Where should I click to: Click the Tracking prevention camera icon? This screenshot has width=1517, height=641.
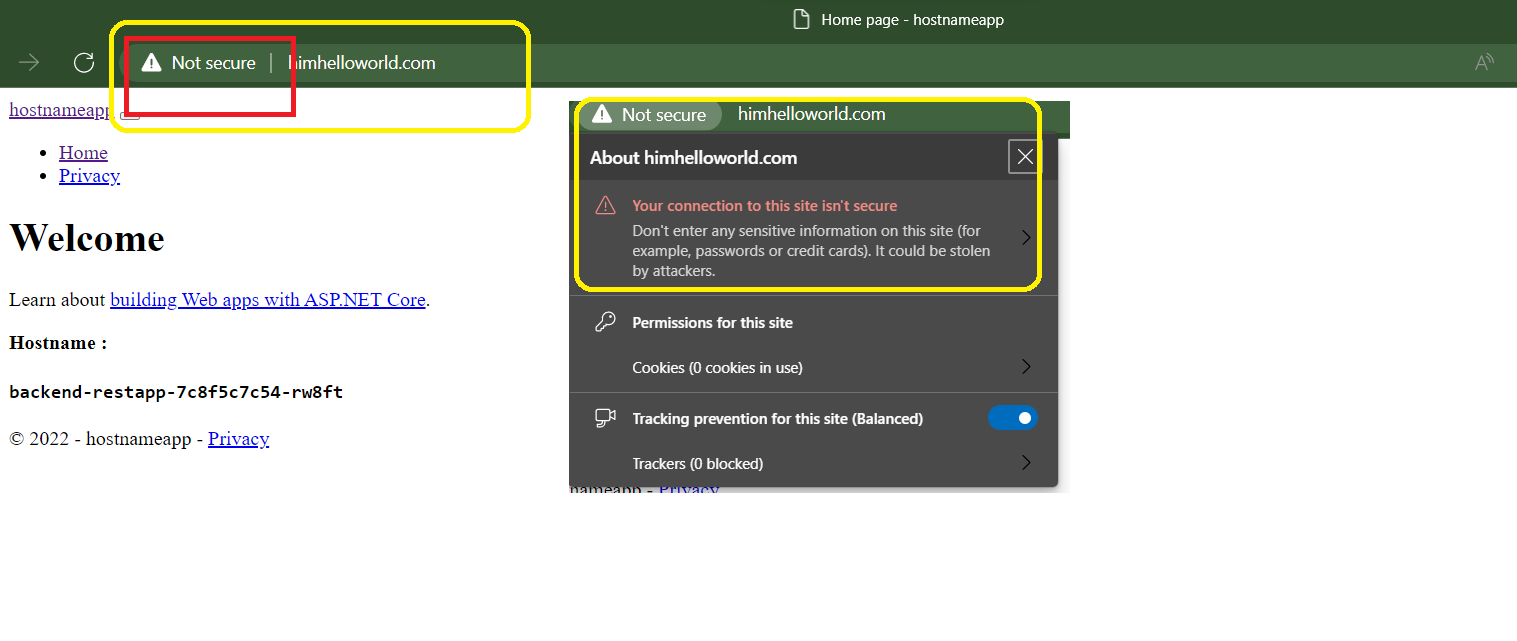tap(605, 417)
